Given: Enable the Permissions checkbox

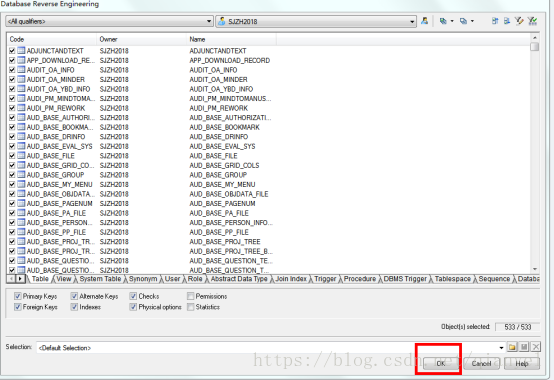Looking at the screenshot, I should click(x=190, y=296).
